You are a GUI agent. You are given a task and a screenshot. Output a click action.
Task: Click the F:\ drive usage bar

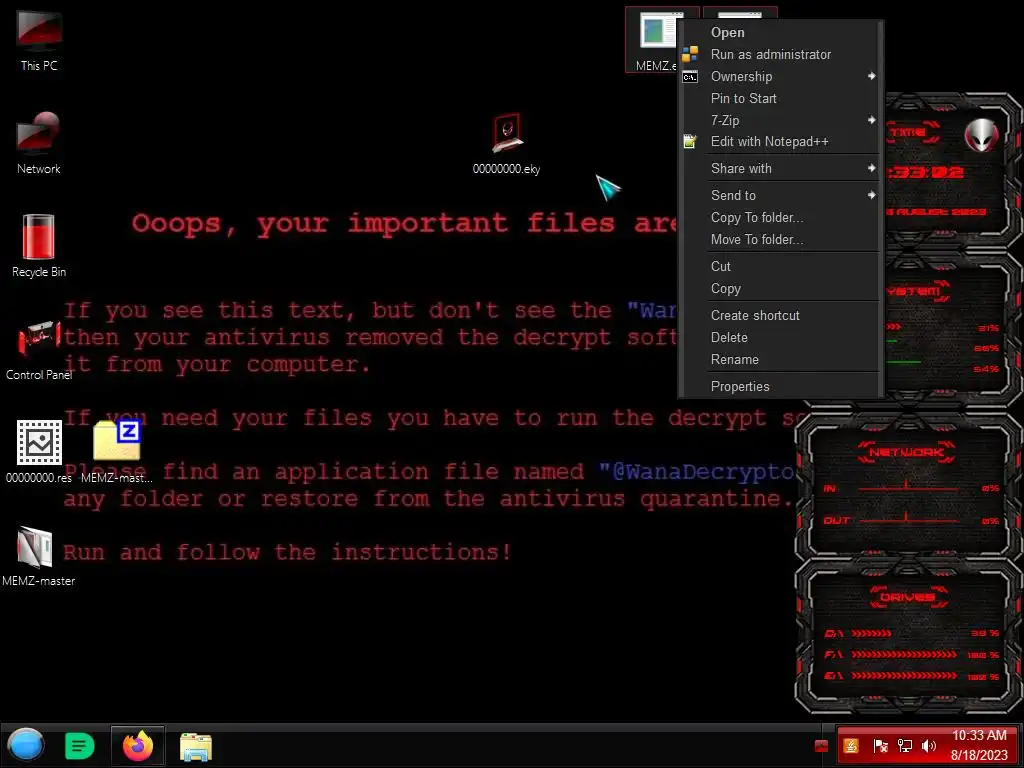coord(904,654)
